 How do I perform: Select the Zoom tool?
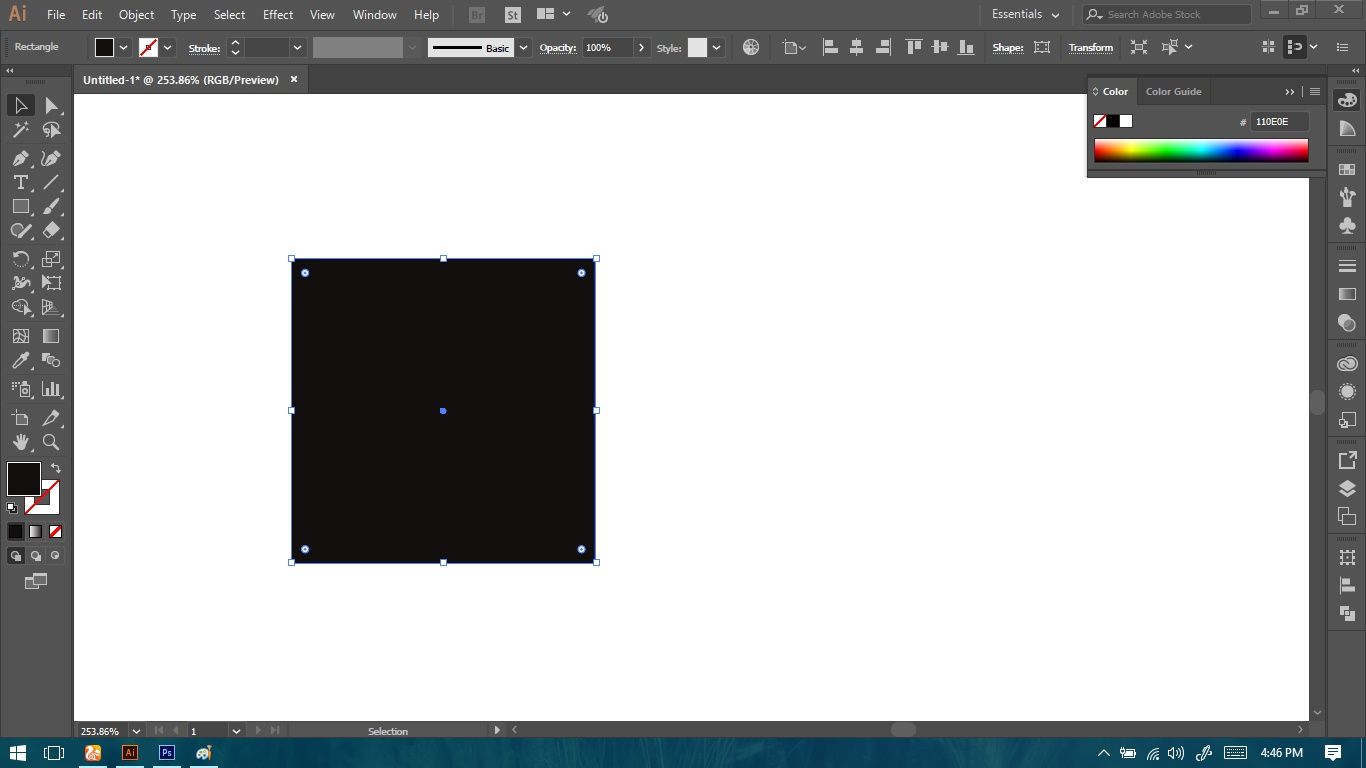click(x=51, y=442)
